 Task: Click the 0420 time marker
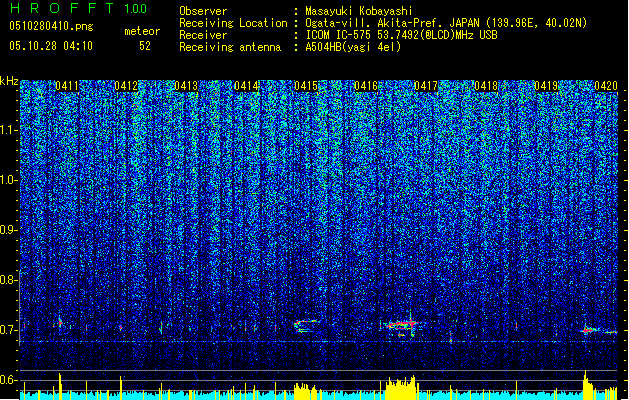point(606,86)
